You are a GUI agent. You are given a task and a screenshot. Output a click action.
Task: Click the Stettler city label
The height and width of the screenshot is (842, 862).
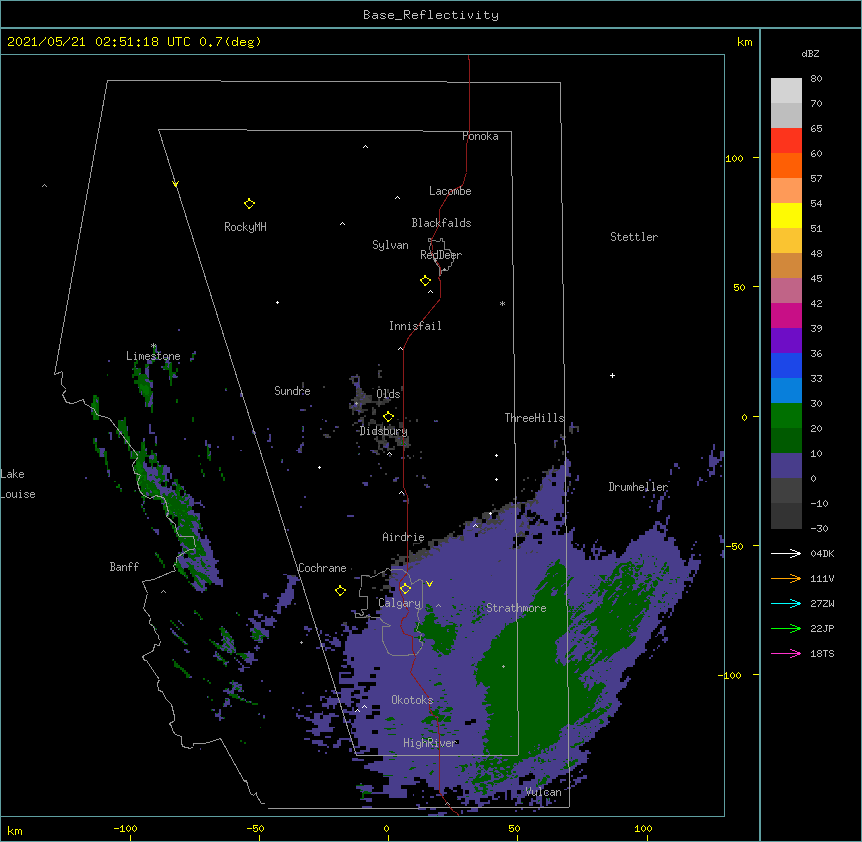click(x=634, y=237)
